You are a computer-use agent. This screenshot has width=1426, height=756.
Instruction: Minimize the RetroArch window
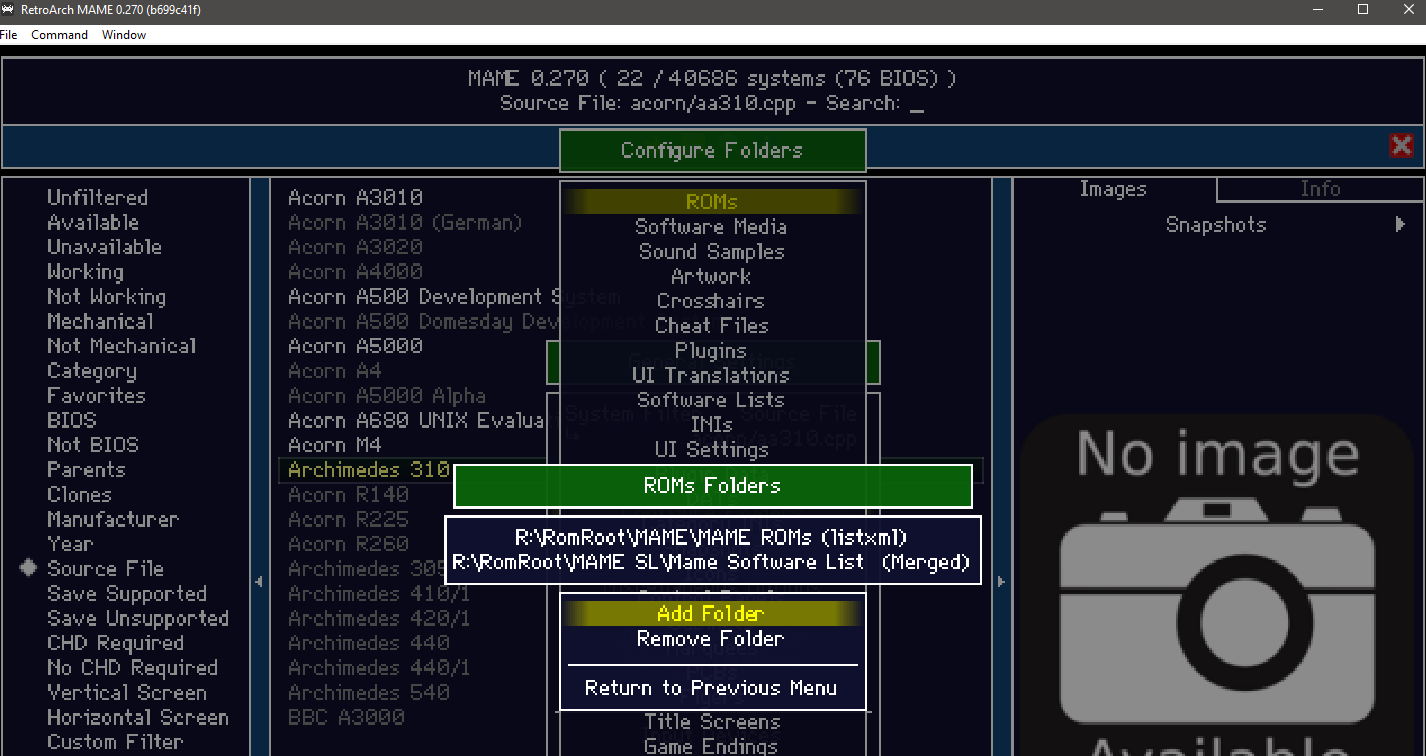click(1320, 9)
